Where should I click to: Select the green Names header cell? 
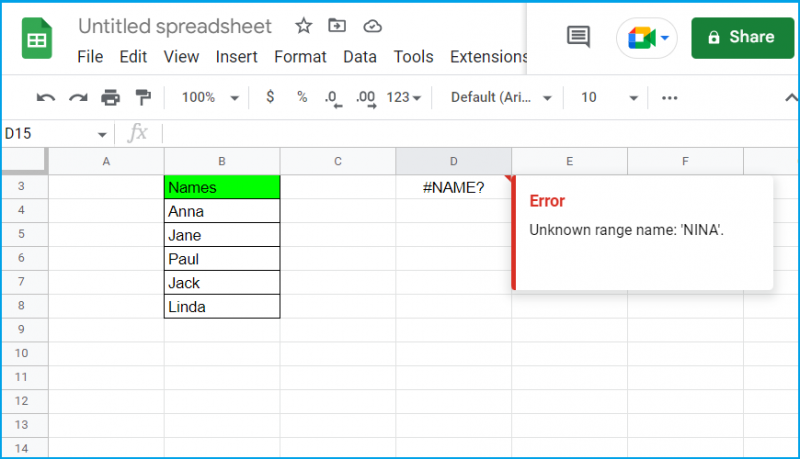tap(222, 187)
